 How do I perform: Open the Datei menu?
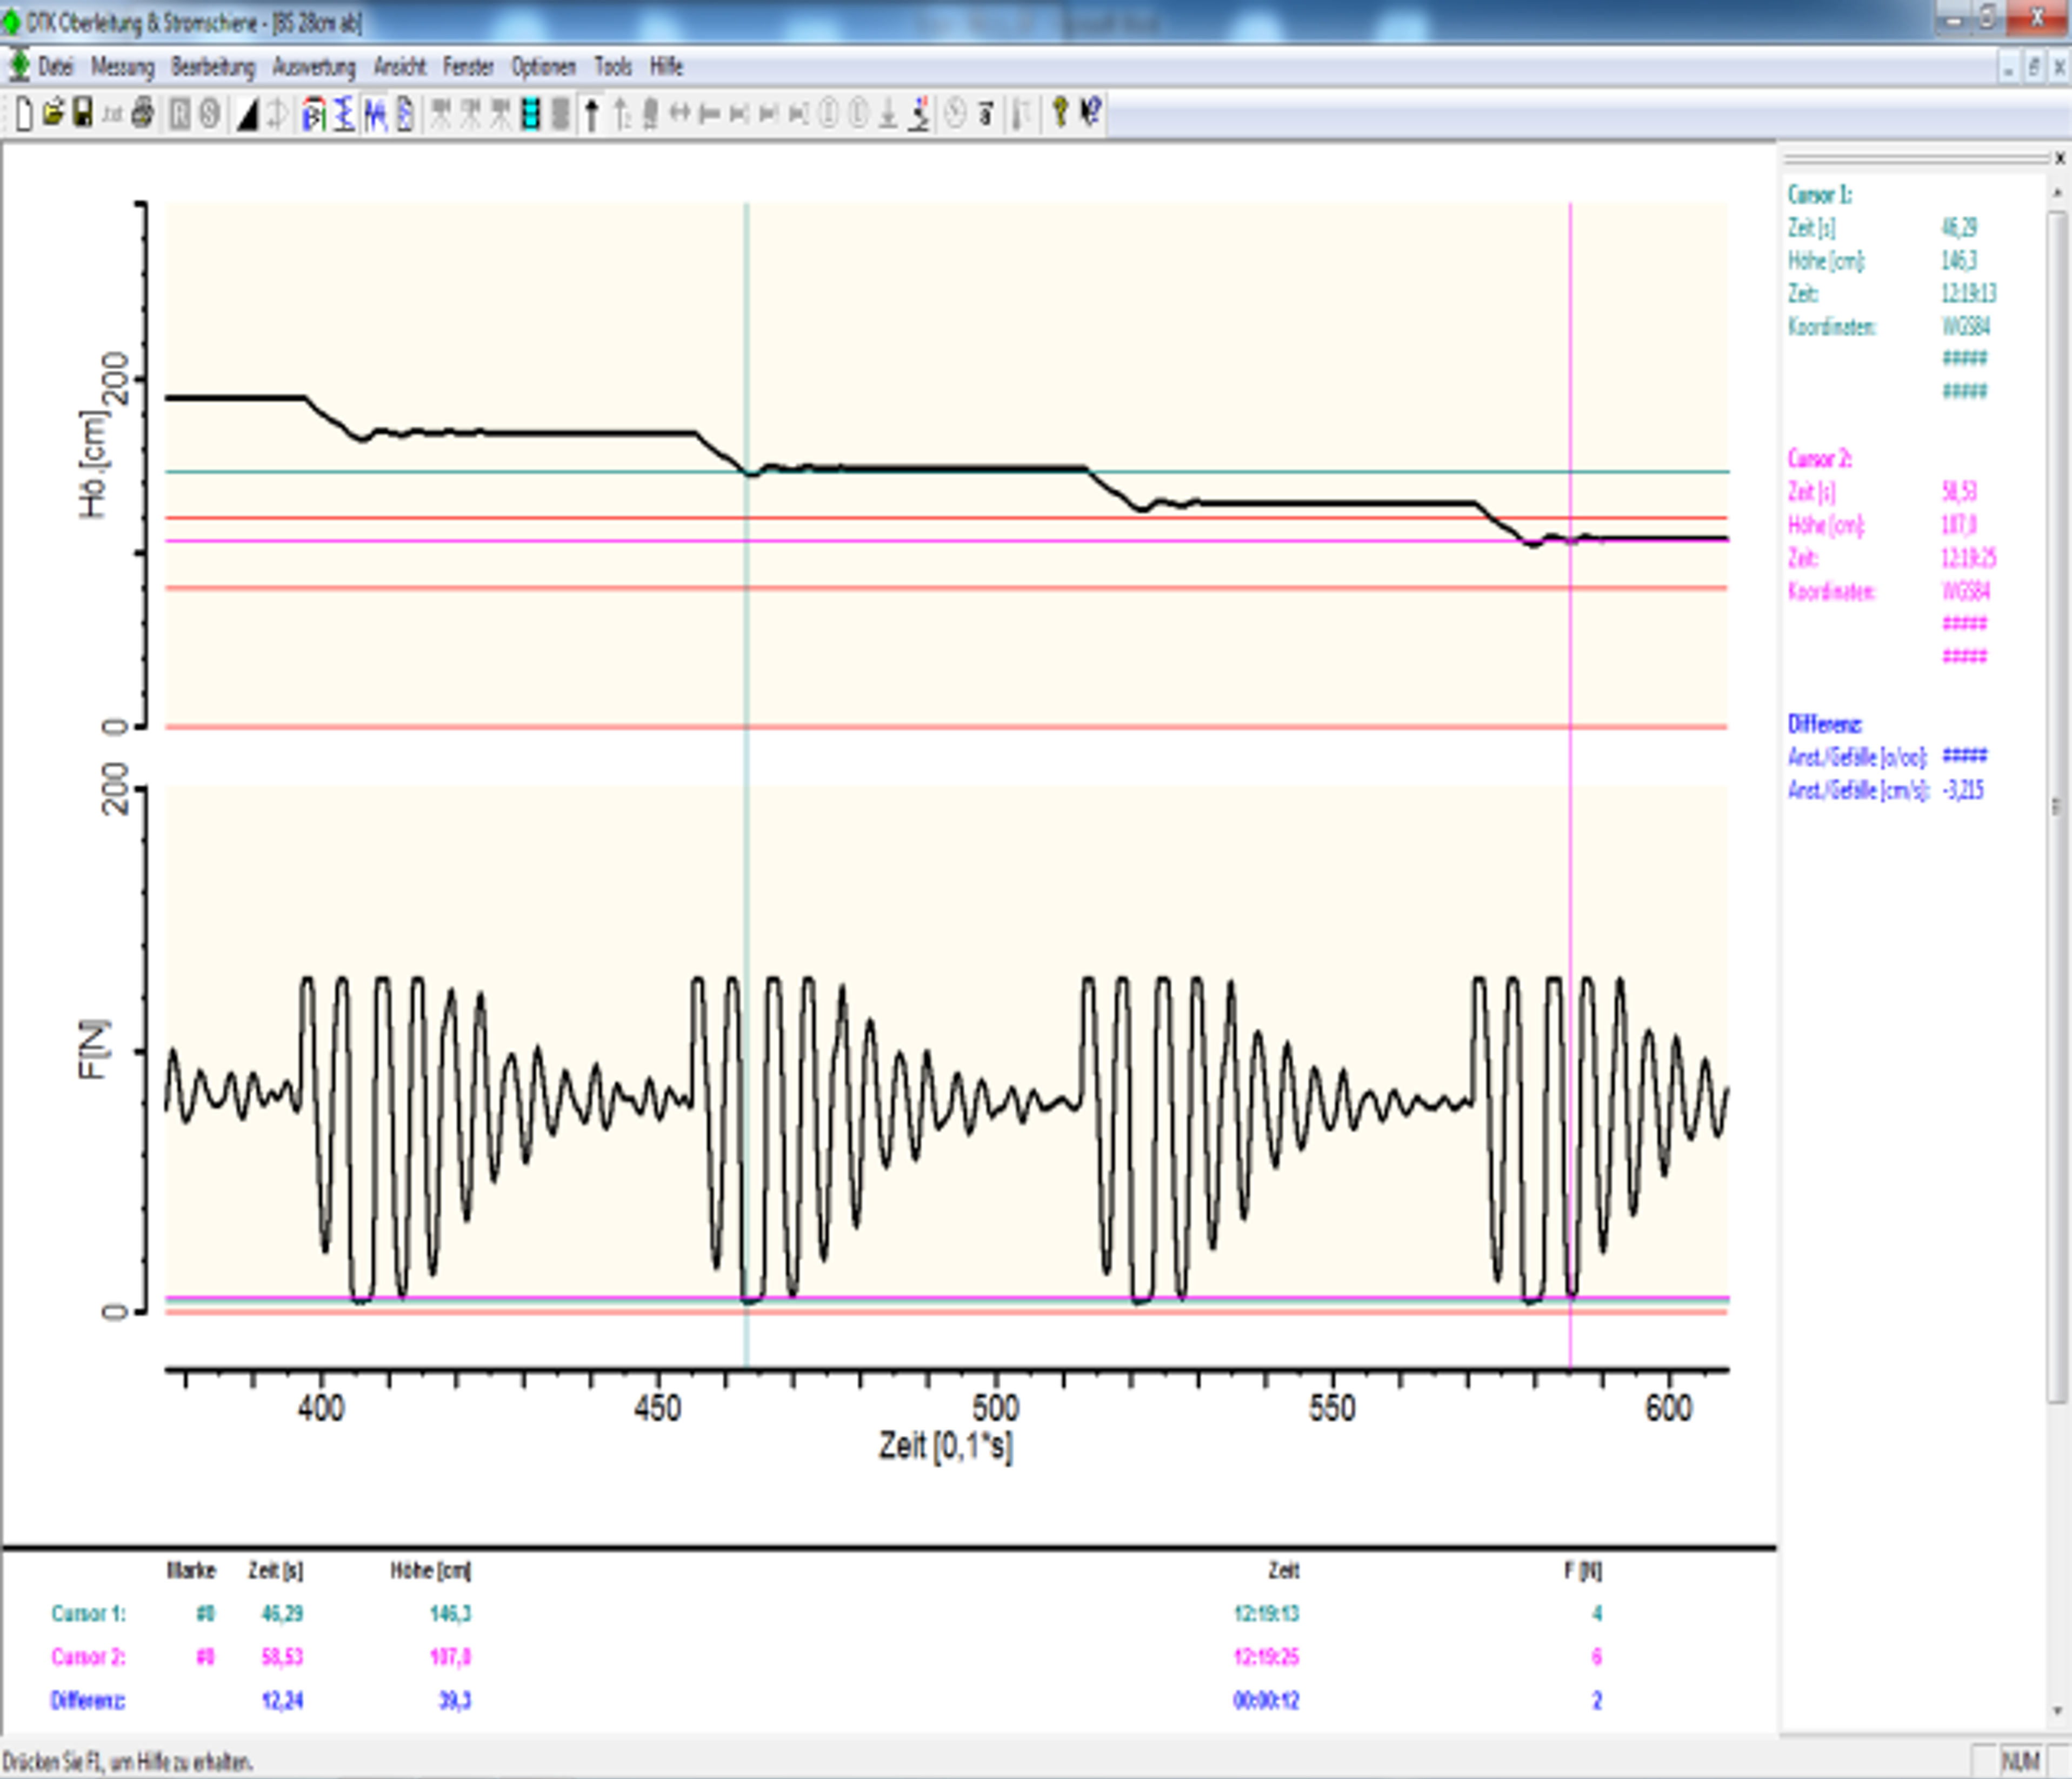click(55, 67)
